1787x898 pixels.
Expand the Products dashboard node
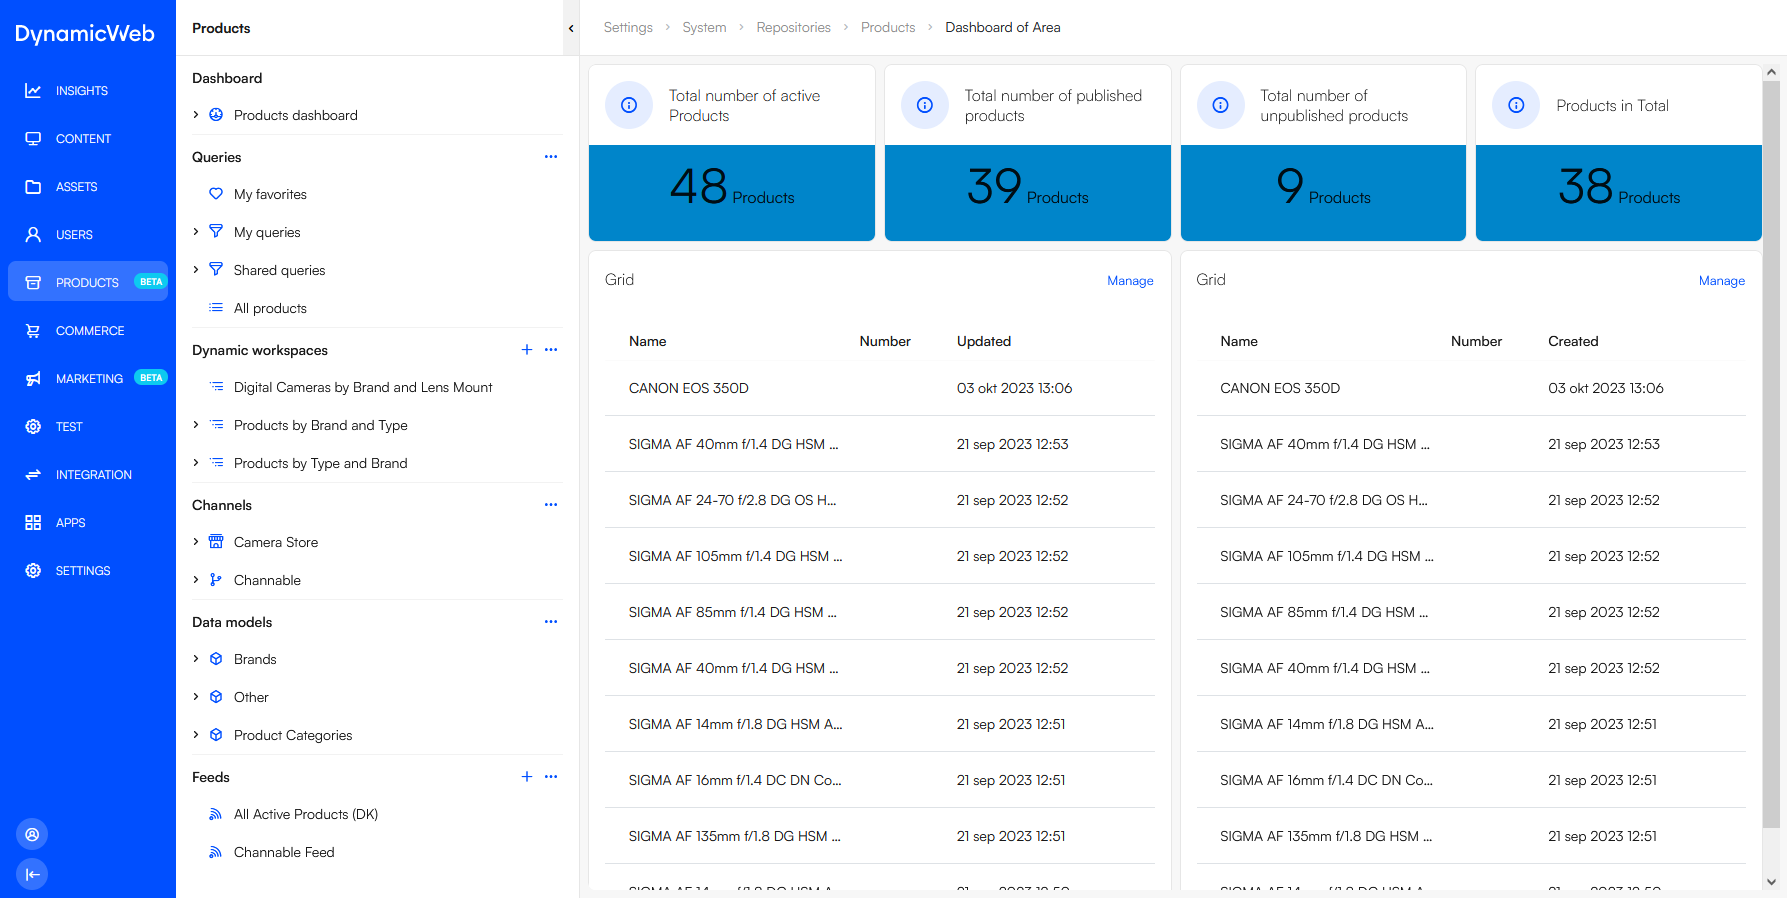(x=196, y=115)
